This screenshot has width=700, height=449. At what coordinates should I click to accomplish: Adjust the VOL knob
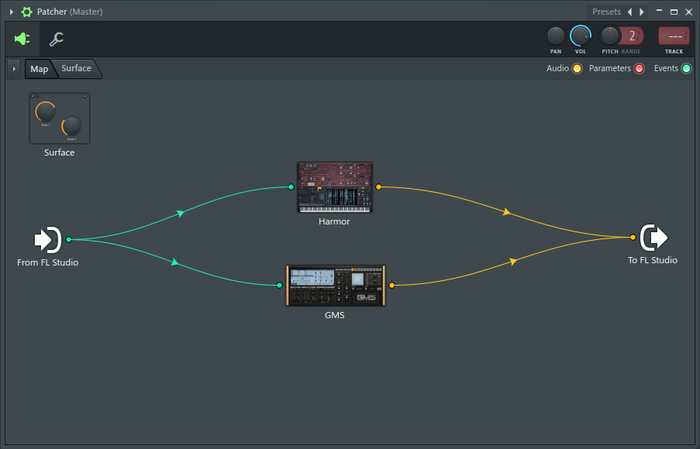tap(580, 36)
